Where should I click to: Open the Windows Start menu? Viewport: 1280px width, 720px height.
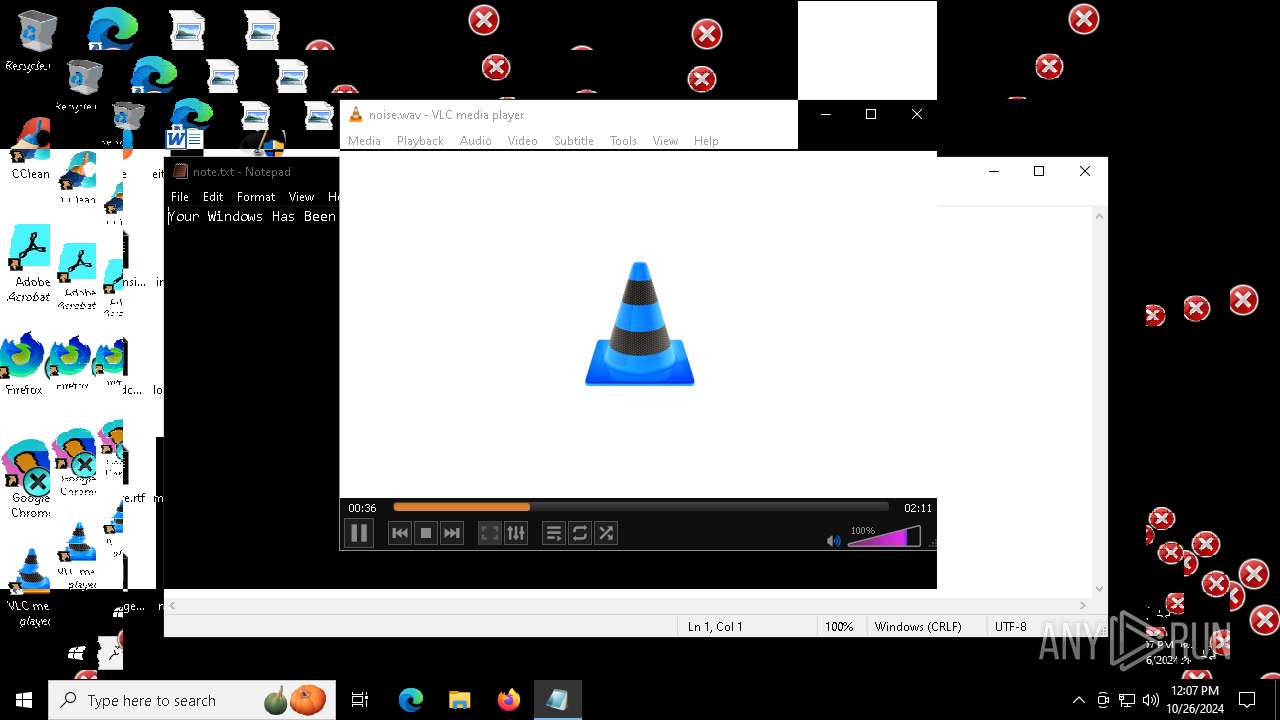coord(24,700)
